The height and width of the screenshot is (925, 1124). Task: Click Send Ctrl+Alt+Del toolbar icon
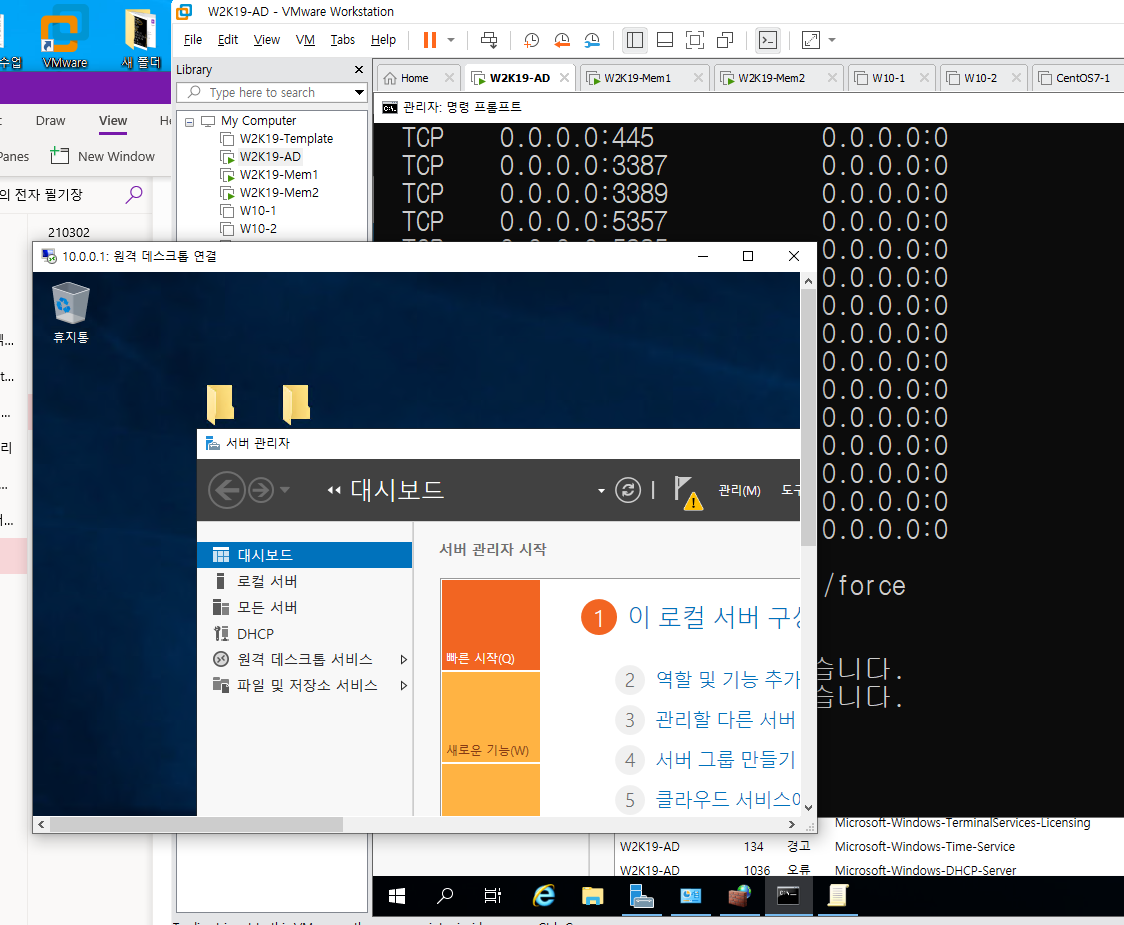tap(489, 40)
